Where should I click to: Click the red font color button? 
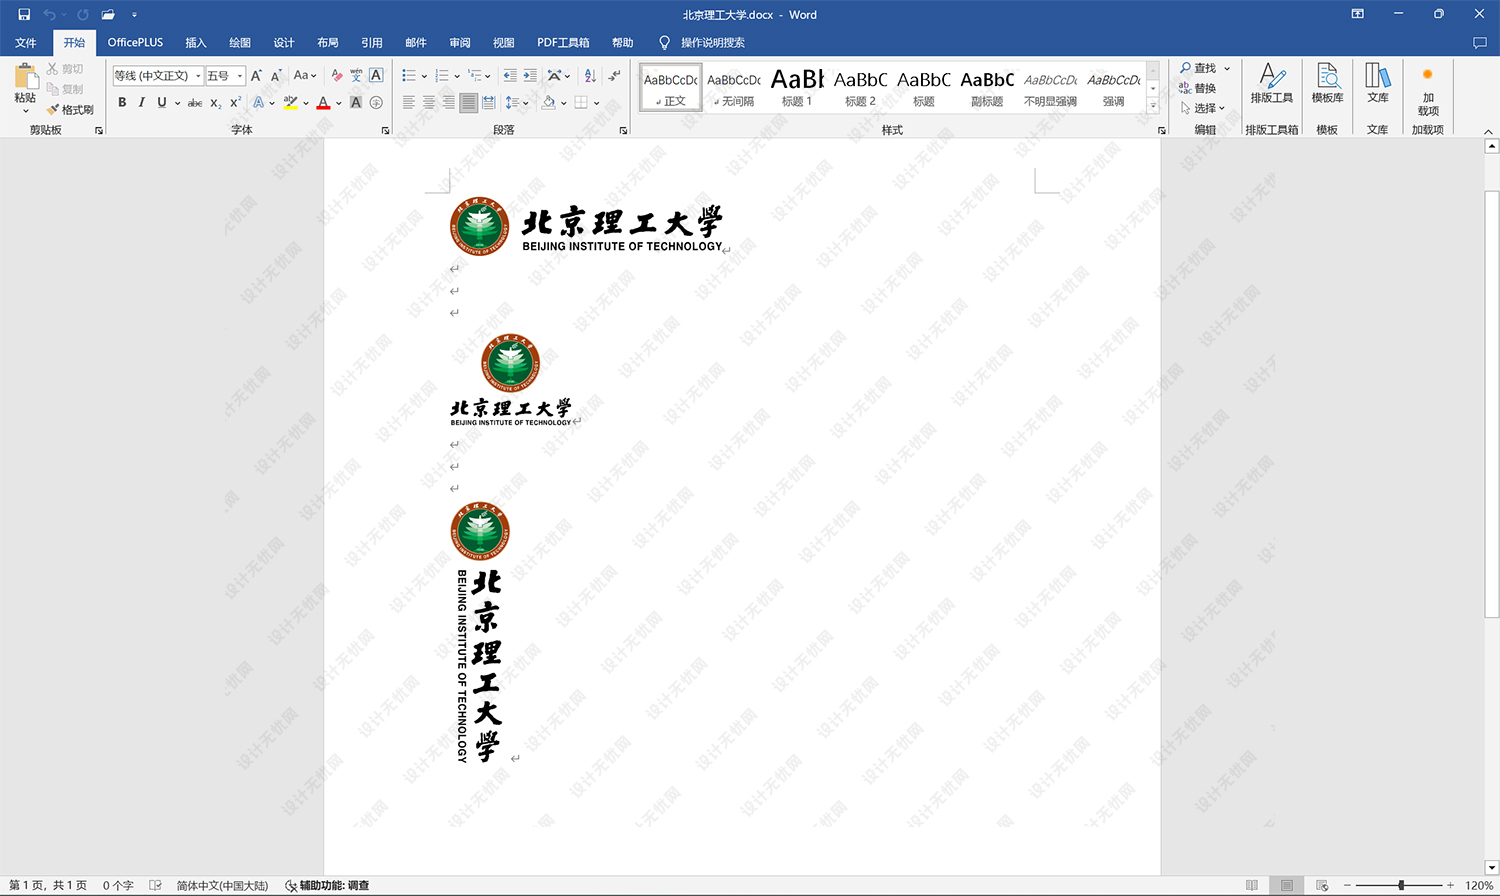coord(323,103)
